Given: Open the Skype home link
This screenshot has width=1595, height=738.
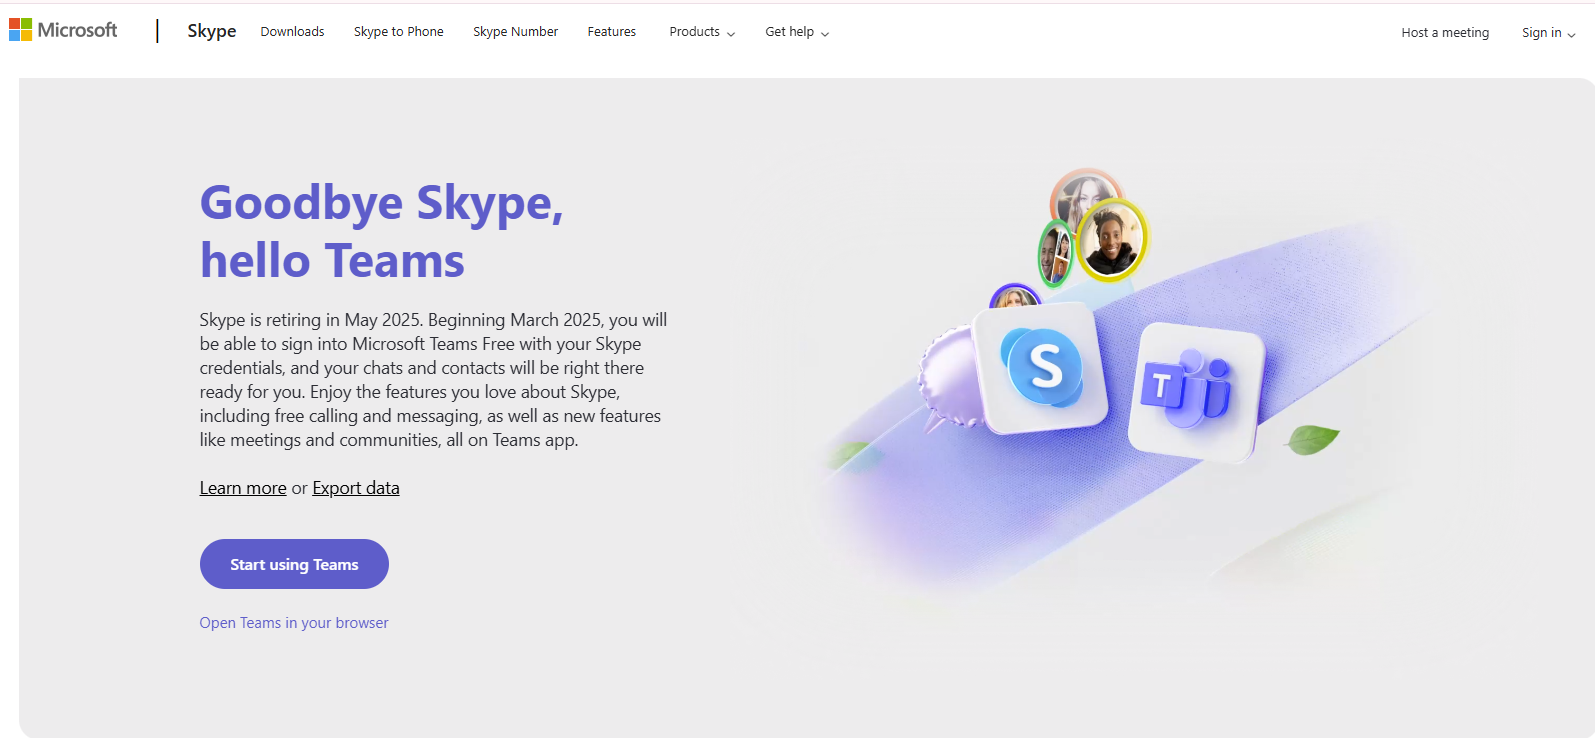Looking at the screenshot, I should click(x=212, y=31).
